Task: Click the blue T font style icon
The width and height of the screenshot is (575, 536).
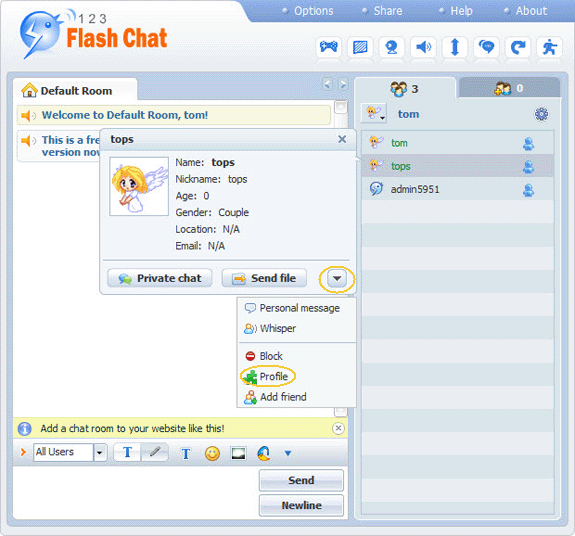Action: [x=186, y=454]
